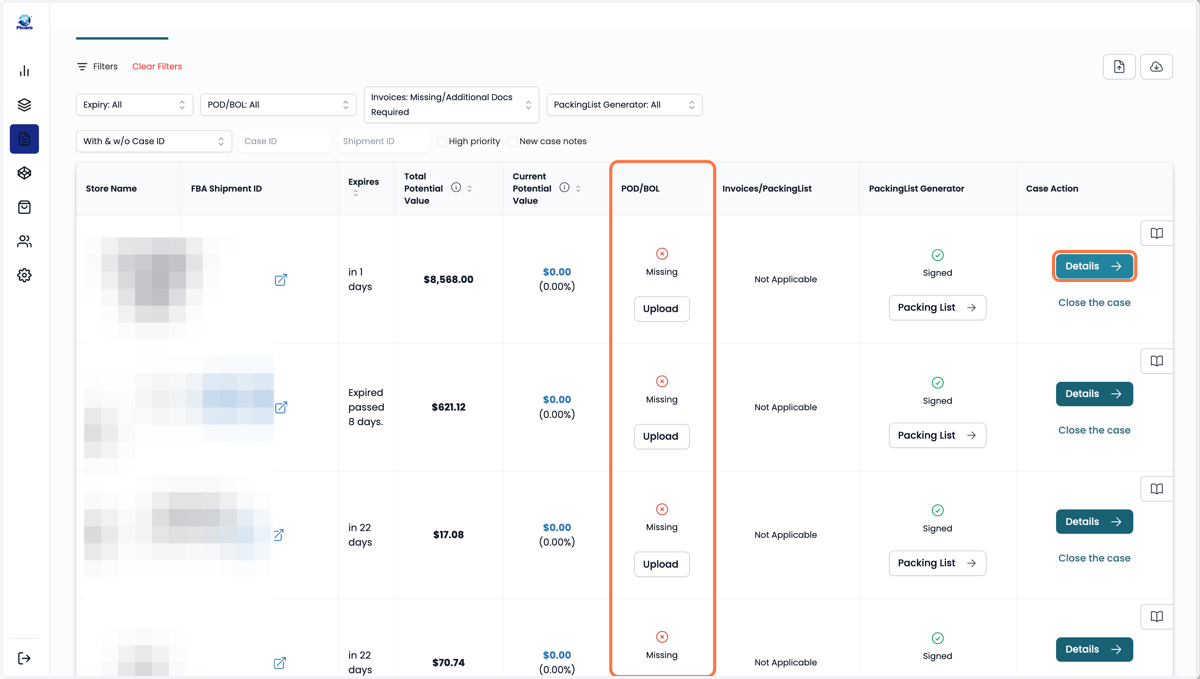Open the book notes icon for $17.08 row
Viewport: 1200px width, 679px height.
[x=1157, y=489]
